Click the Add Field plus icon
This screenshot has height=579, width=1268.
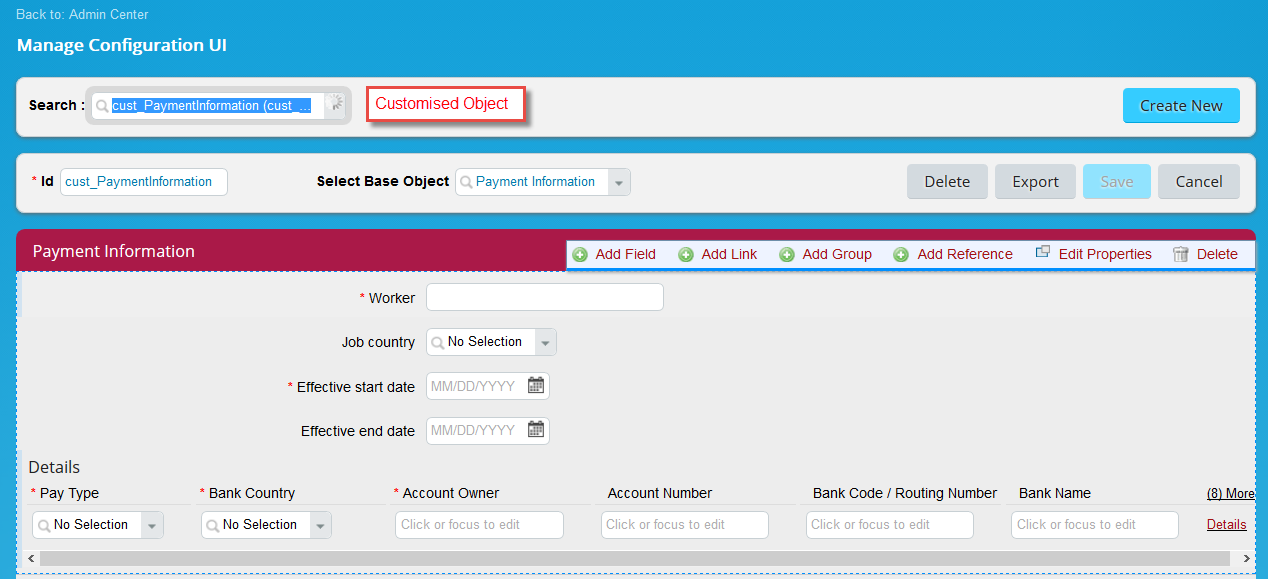tap(580, 254)
